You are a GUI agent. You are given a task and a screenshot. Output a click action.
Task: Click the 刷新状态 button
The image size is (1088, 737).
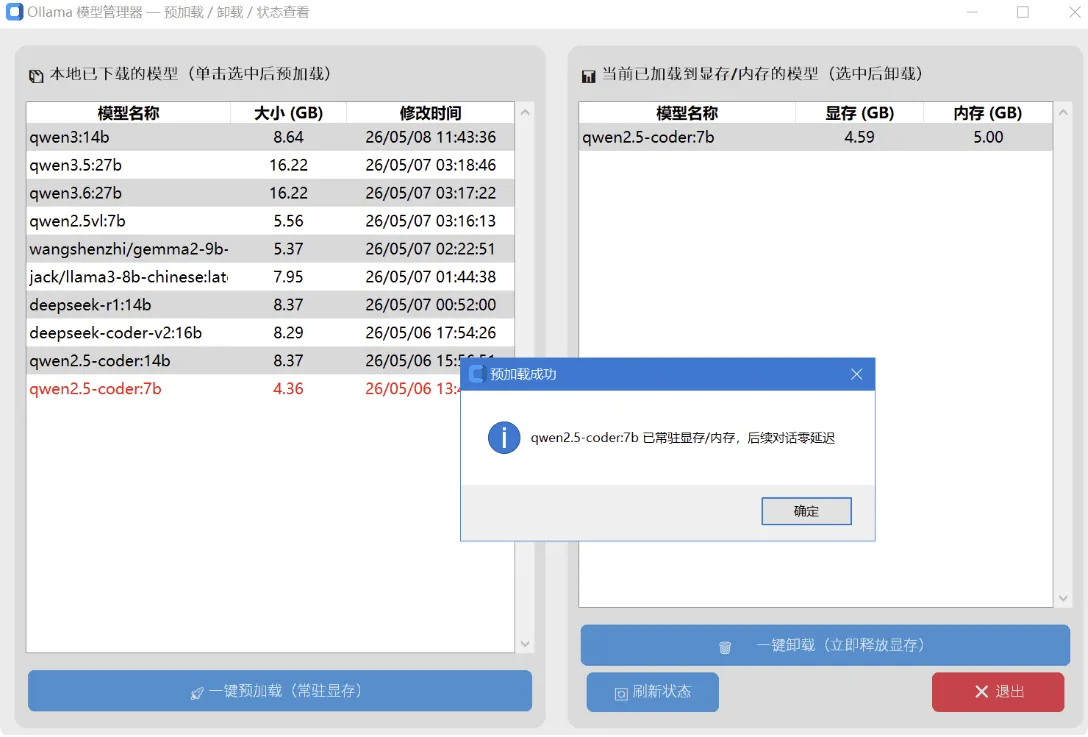[652, 692]
